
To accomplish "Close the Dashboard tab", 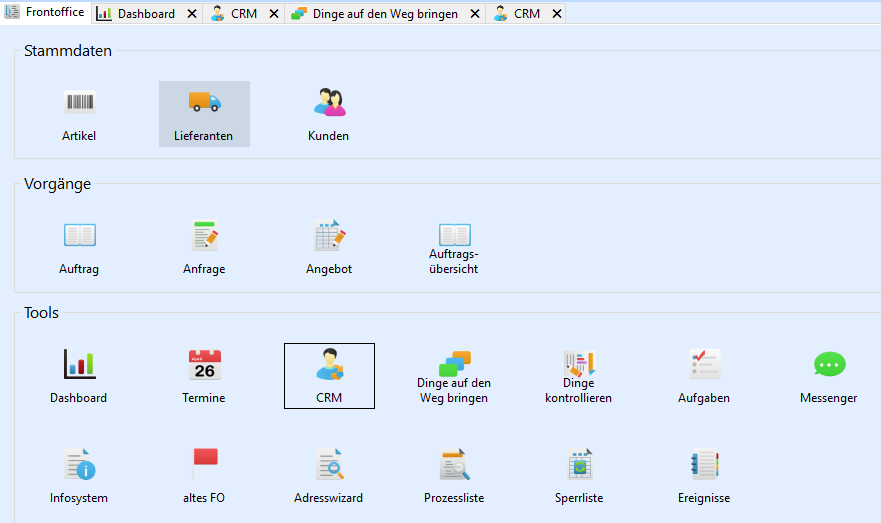I will (192, 14).
